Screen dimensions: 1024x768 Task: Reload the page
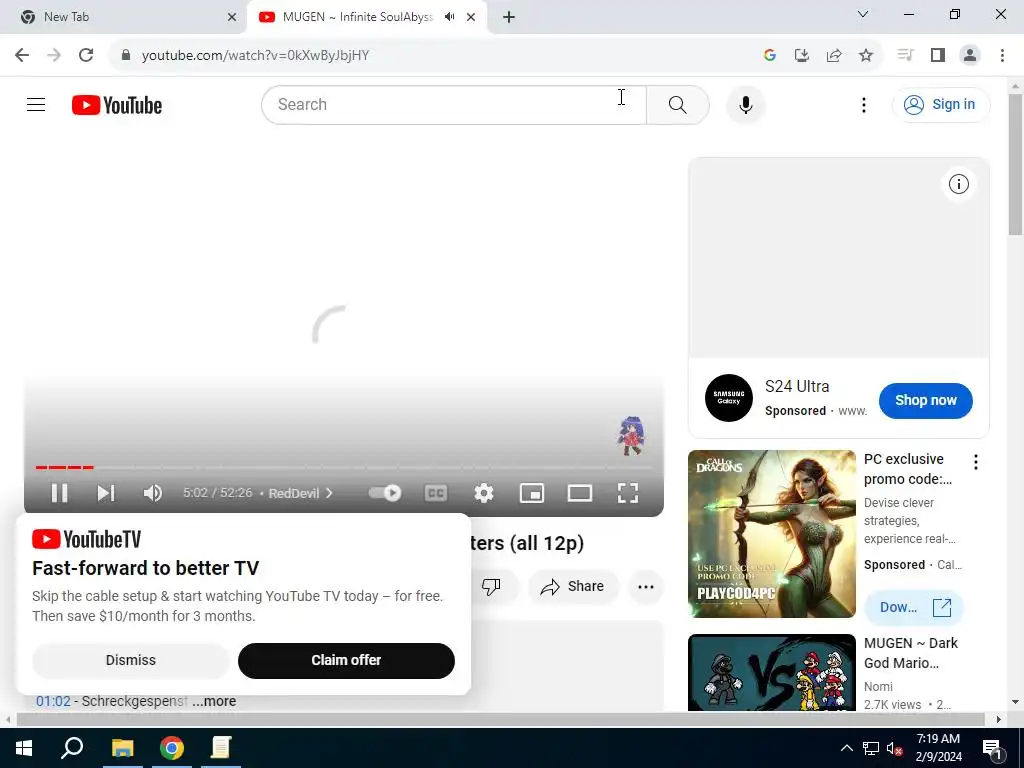[86, 55]
